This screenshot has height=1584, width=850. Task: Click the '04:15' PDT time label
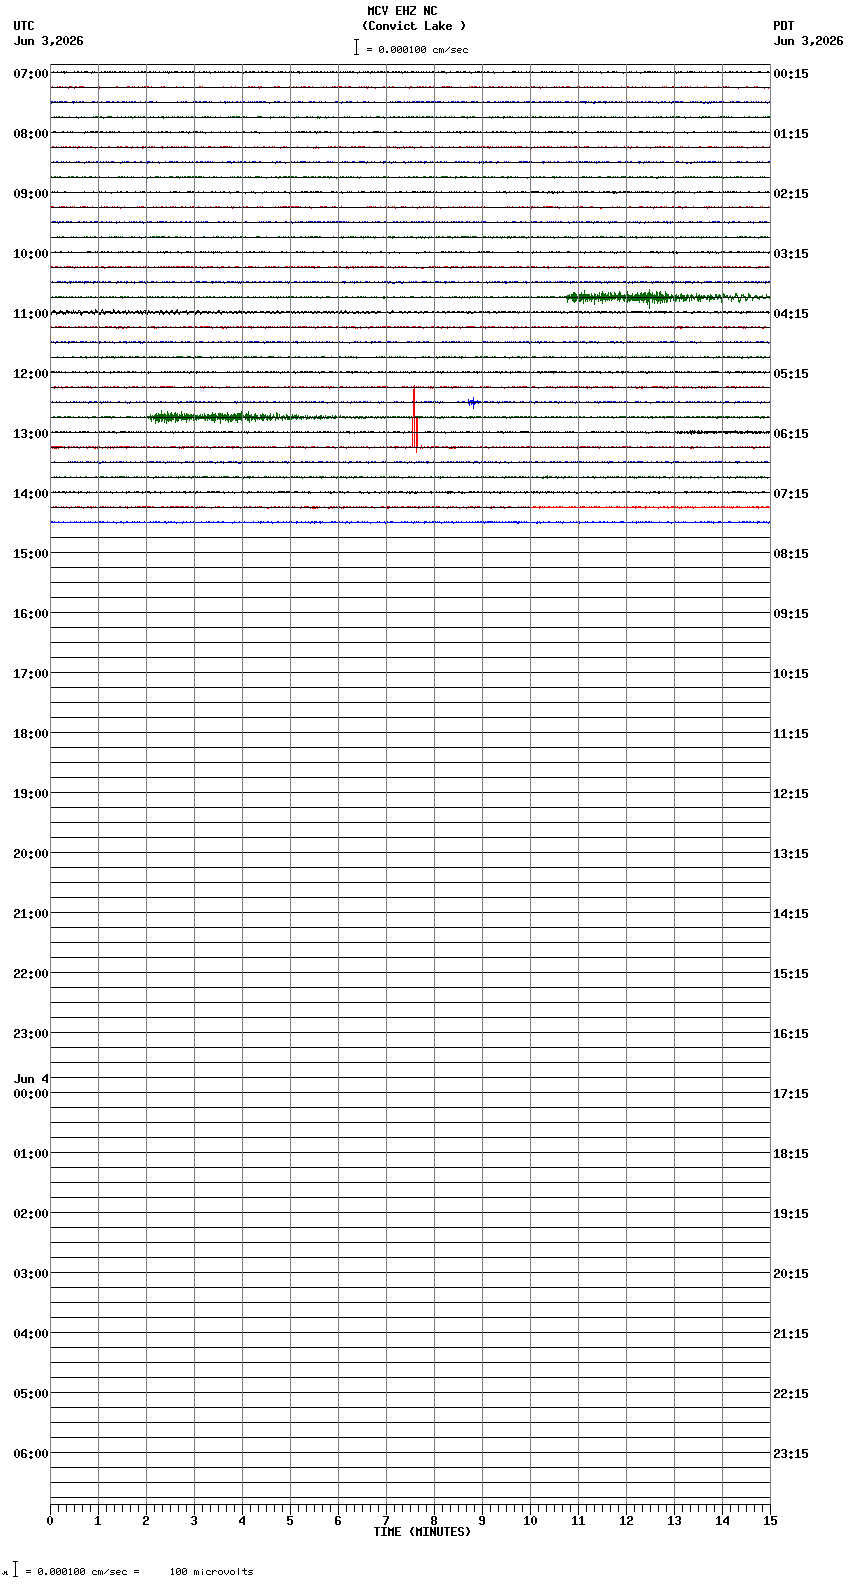coord(791,313)
